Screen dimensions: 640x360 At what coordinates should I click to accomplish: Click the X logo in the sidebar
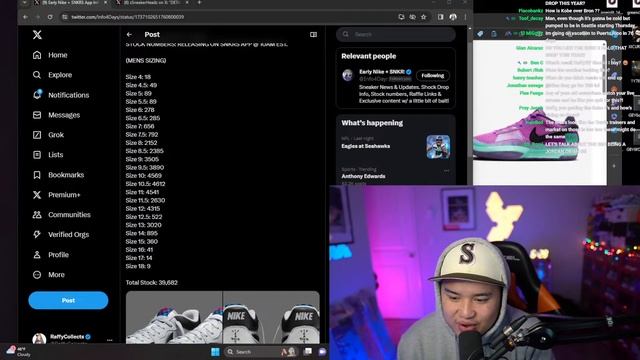tap(37, 35)
